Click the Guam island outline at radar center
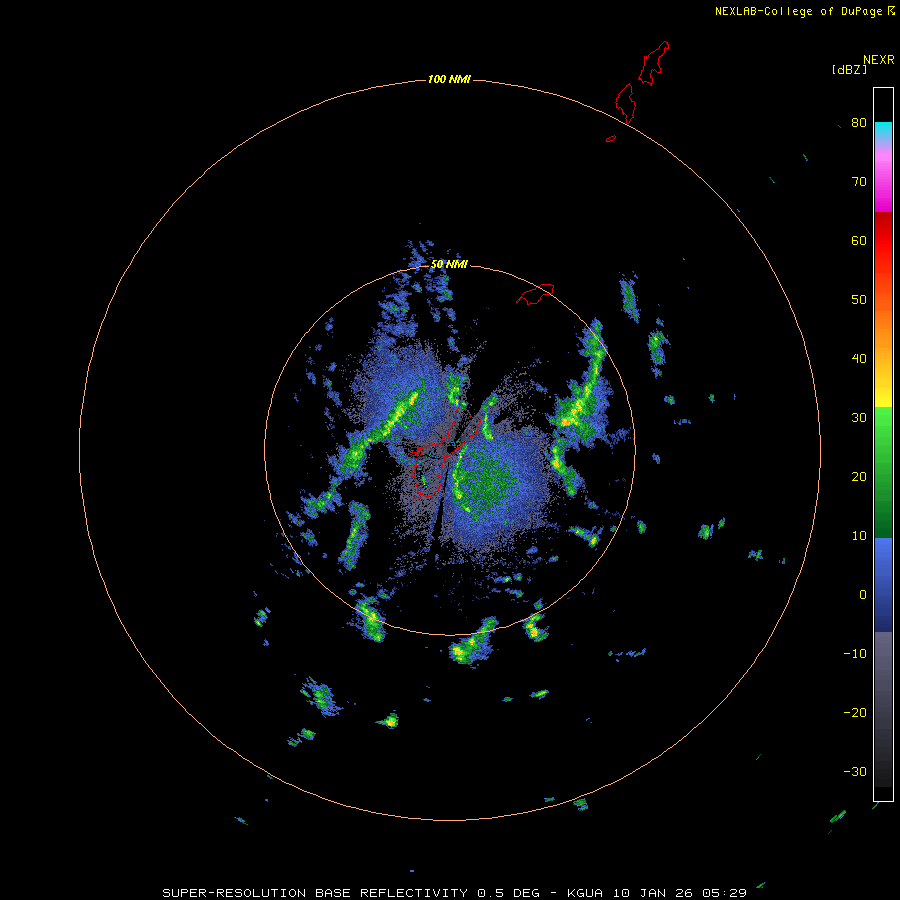Image resolution: width=900 pixels, height=900 pixels. tap(445, 451)
